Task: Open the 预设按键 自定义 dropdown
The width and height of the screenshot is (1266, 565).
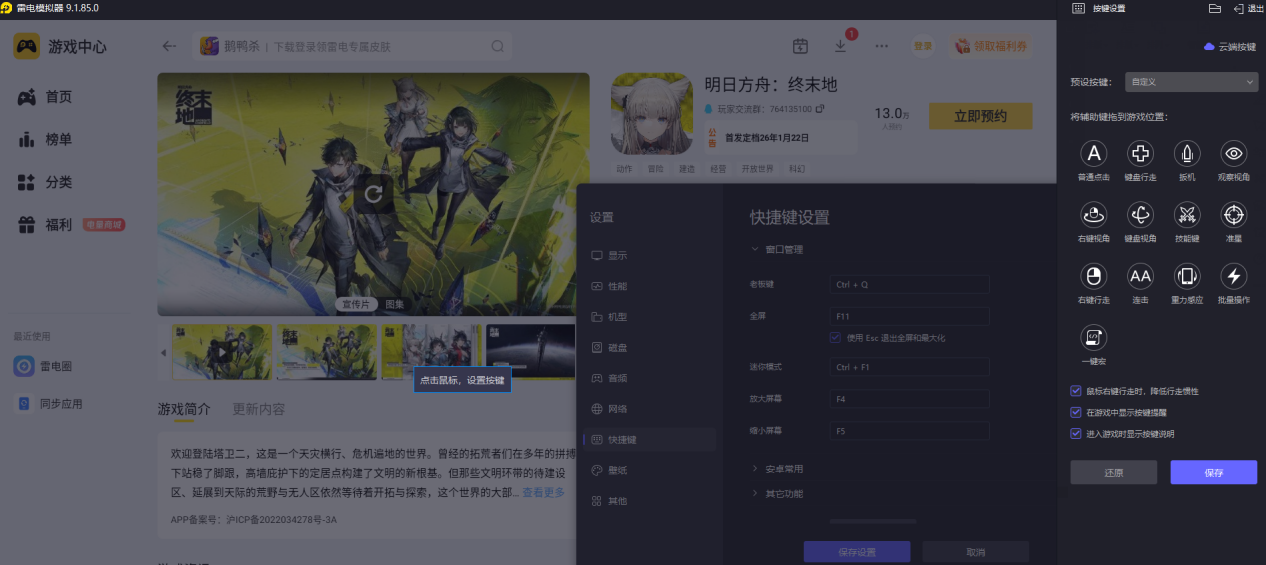Action: tap(1191, 82)
